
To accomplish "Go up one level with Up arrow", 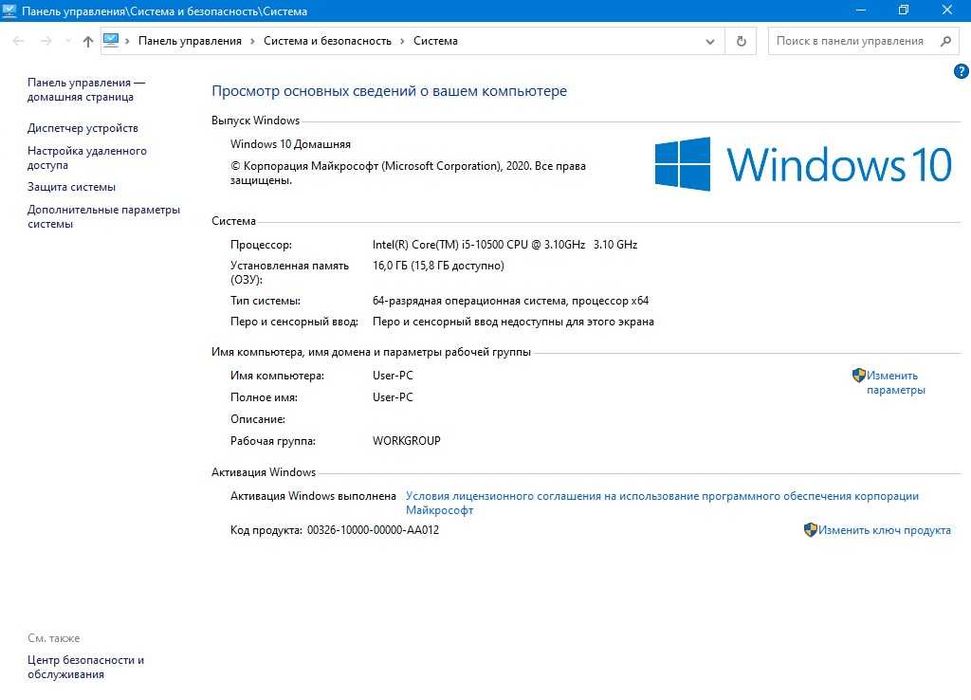I will (x=88, y=41).
